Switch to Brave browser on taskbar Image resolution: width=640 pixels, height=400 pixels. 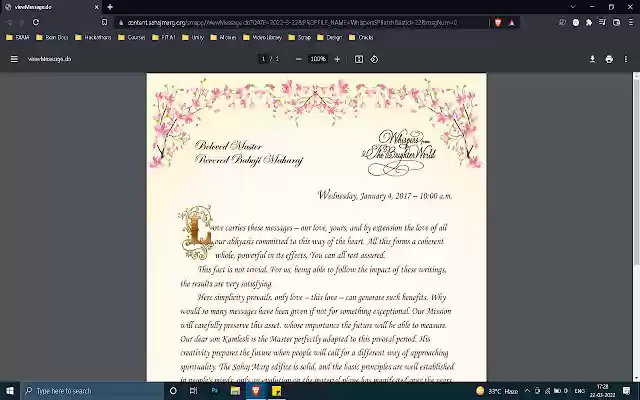coord(256,391)
